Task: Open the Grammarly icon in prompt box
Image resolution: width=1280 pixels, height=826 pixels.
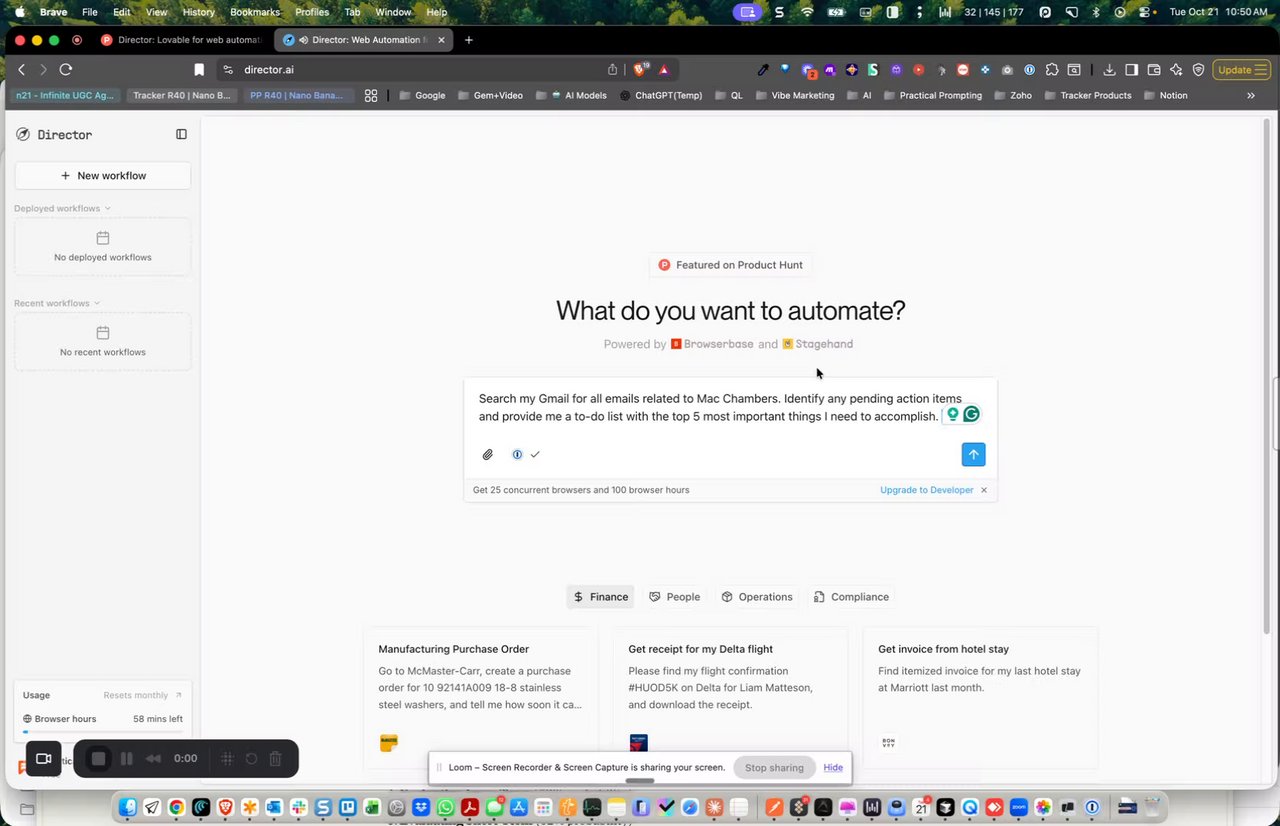Action: click(971, 414)
